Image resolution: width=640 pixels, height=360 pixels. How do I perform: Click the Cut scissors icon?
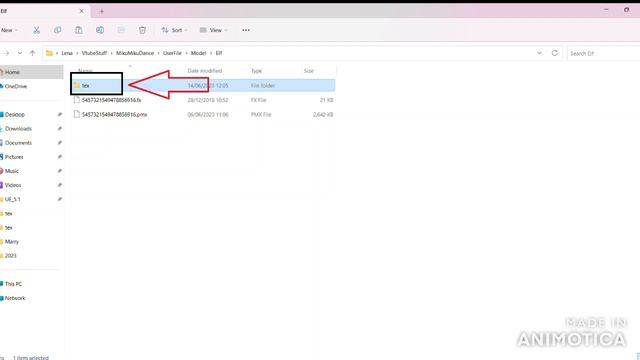click(x=36, y=30)
